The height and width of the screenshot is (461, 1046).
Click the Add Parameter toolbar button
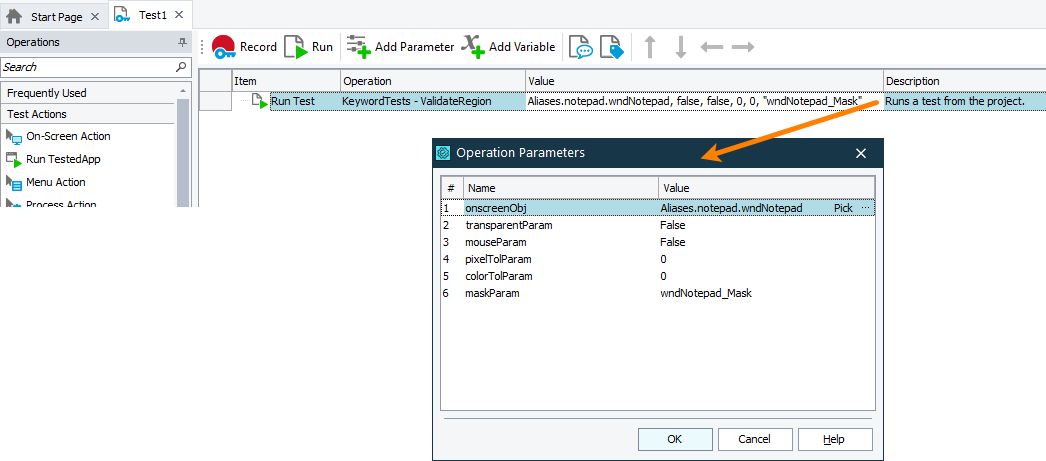(x=401, y=47)
